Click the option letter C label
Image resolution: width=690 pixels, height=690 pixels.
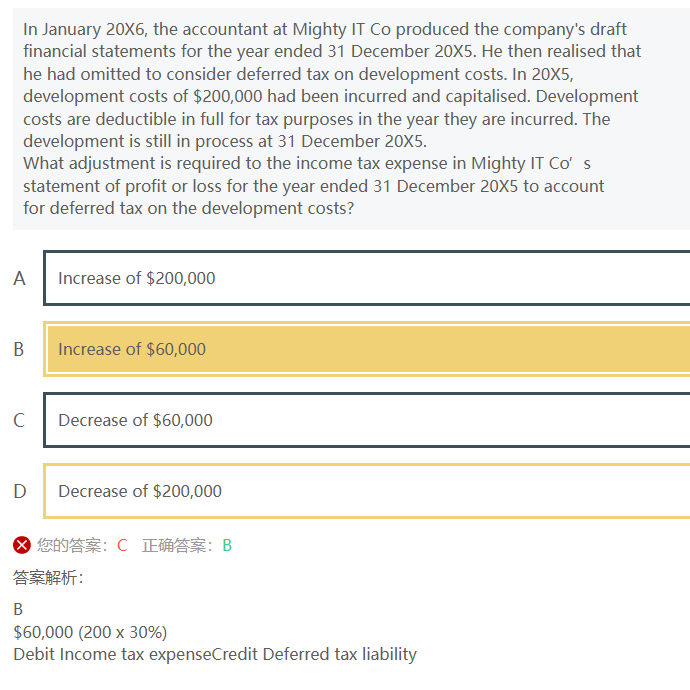19,420
